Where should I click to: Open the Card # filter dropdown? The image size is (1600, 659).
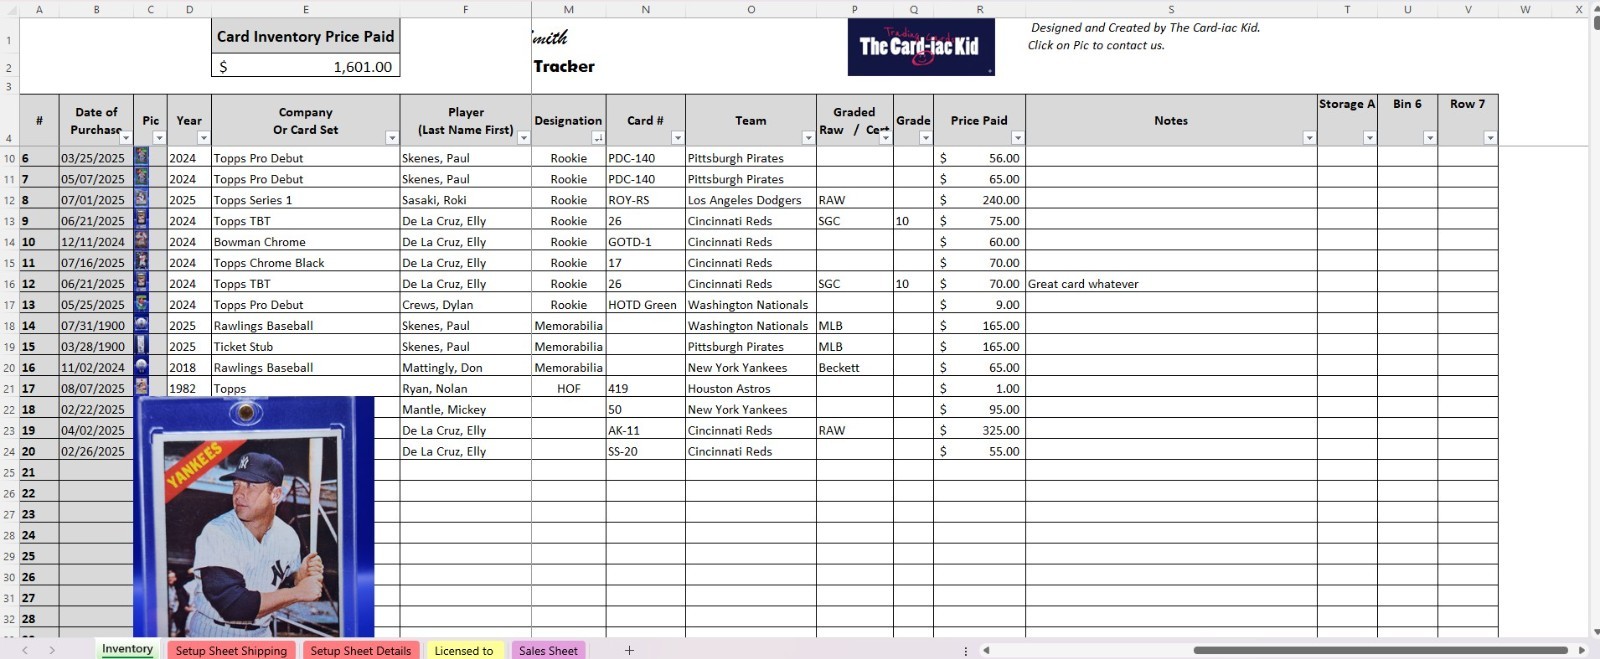(677, 138)
